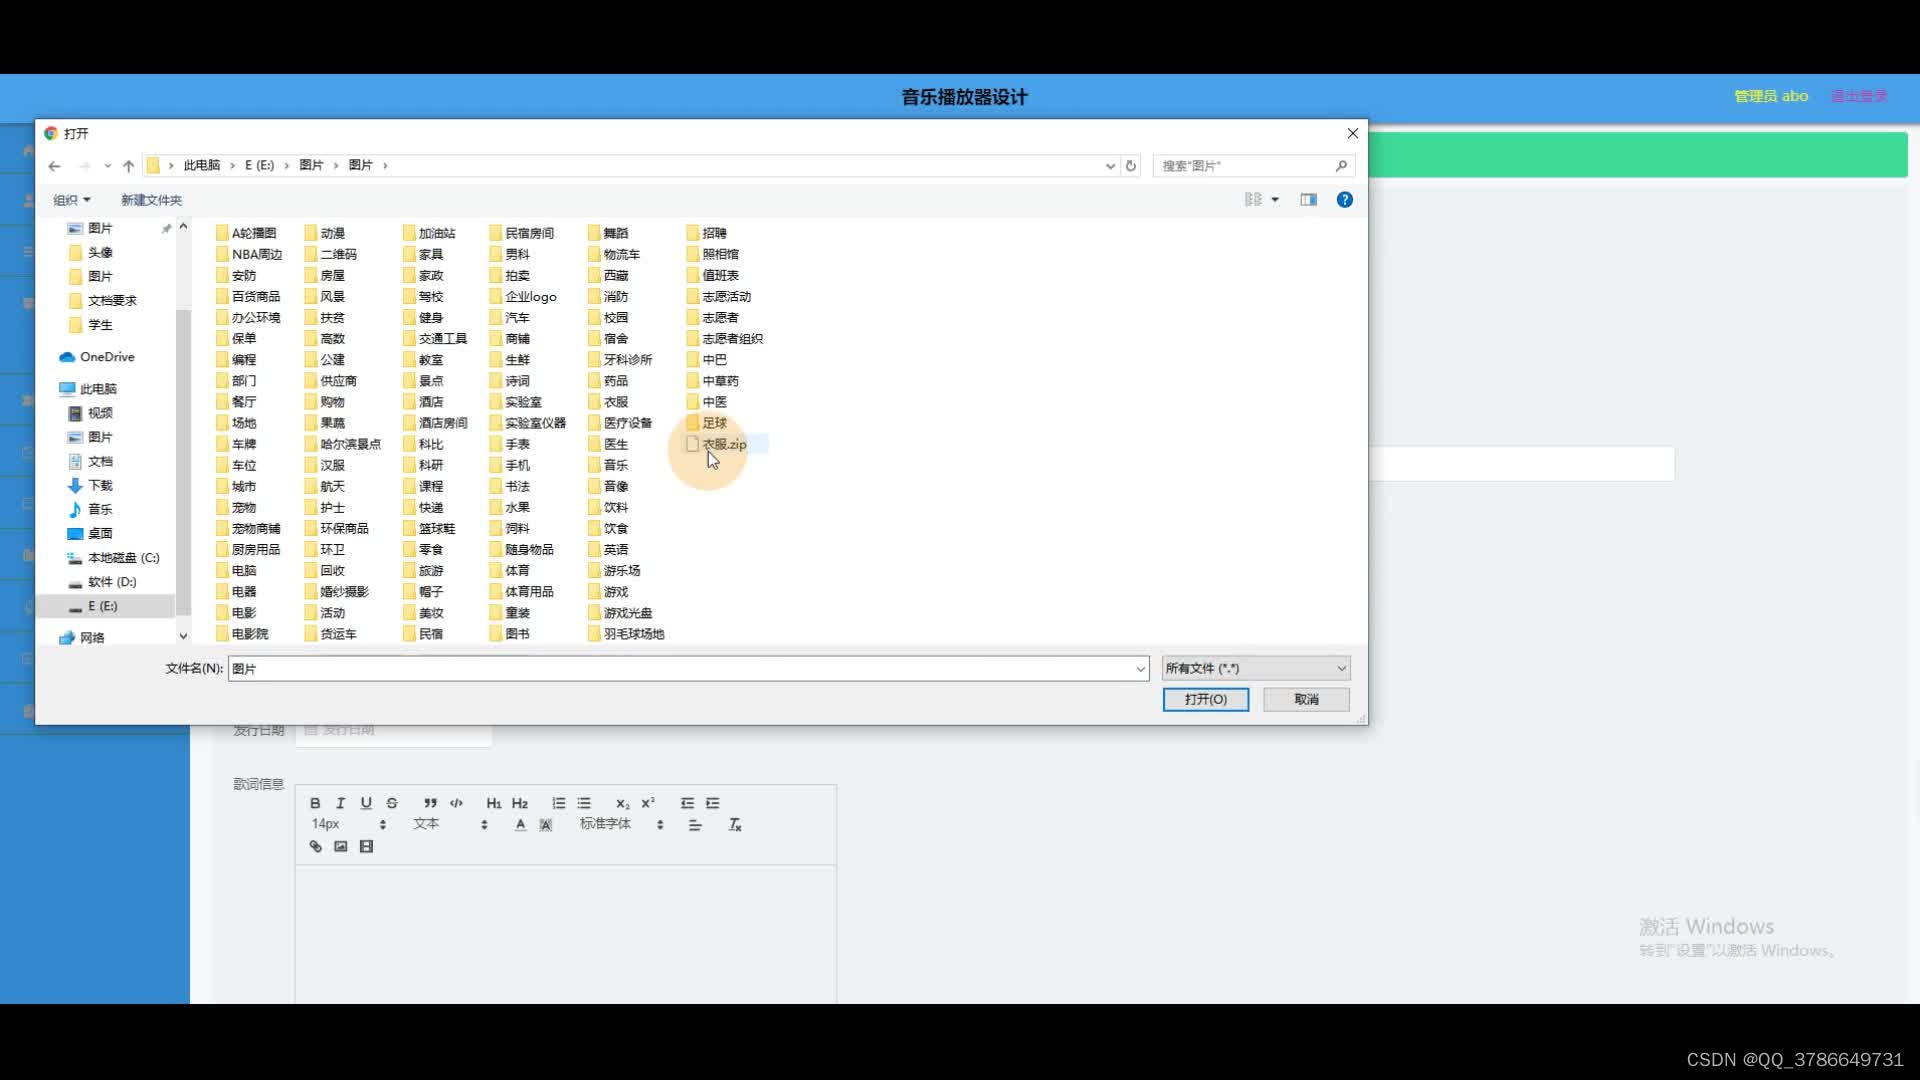Open text alignment options in editor
Viewport: 1920px width, 1080px height.
695,825
